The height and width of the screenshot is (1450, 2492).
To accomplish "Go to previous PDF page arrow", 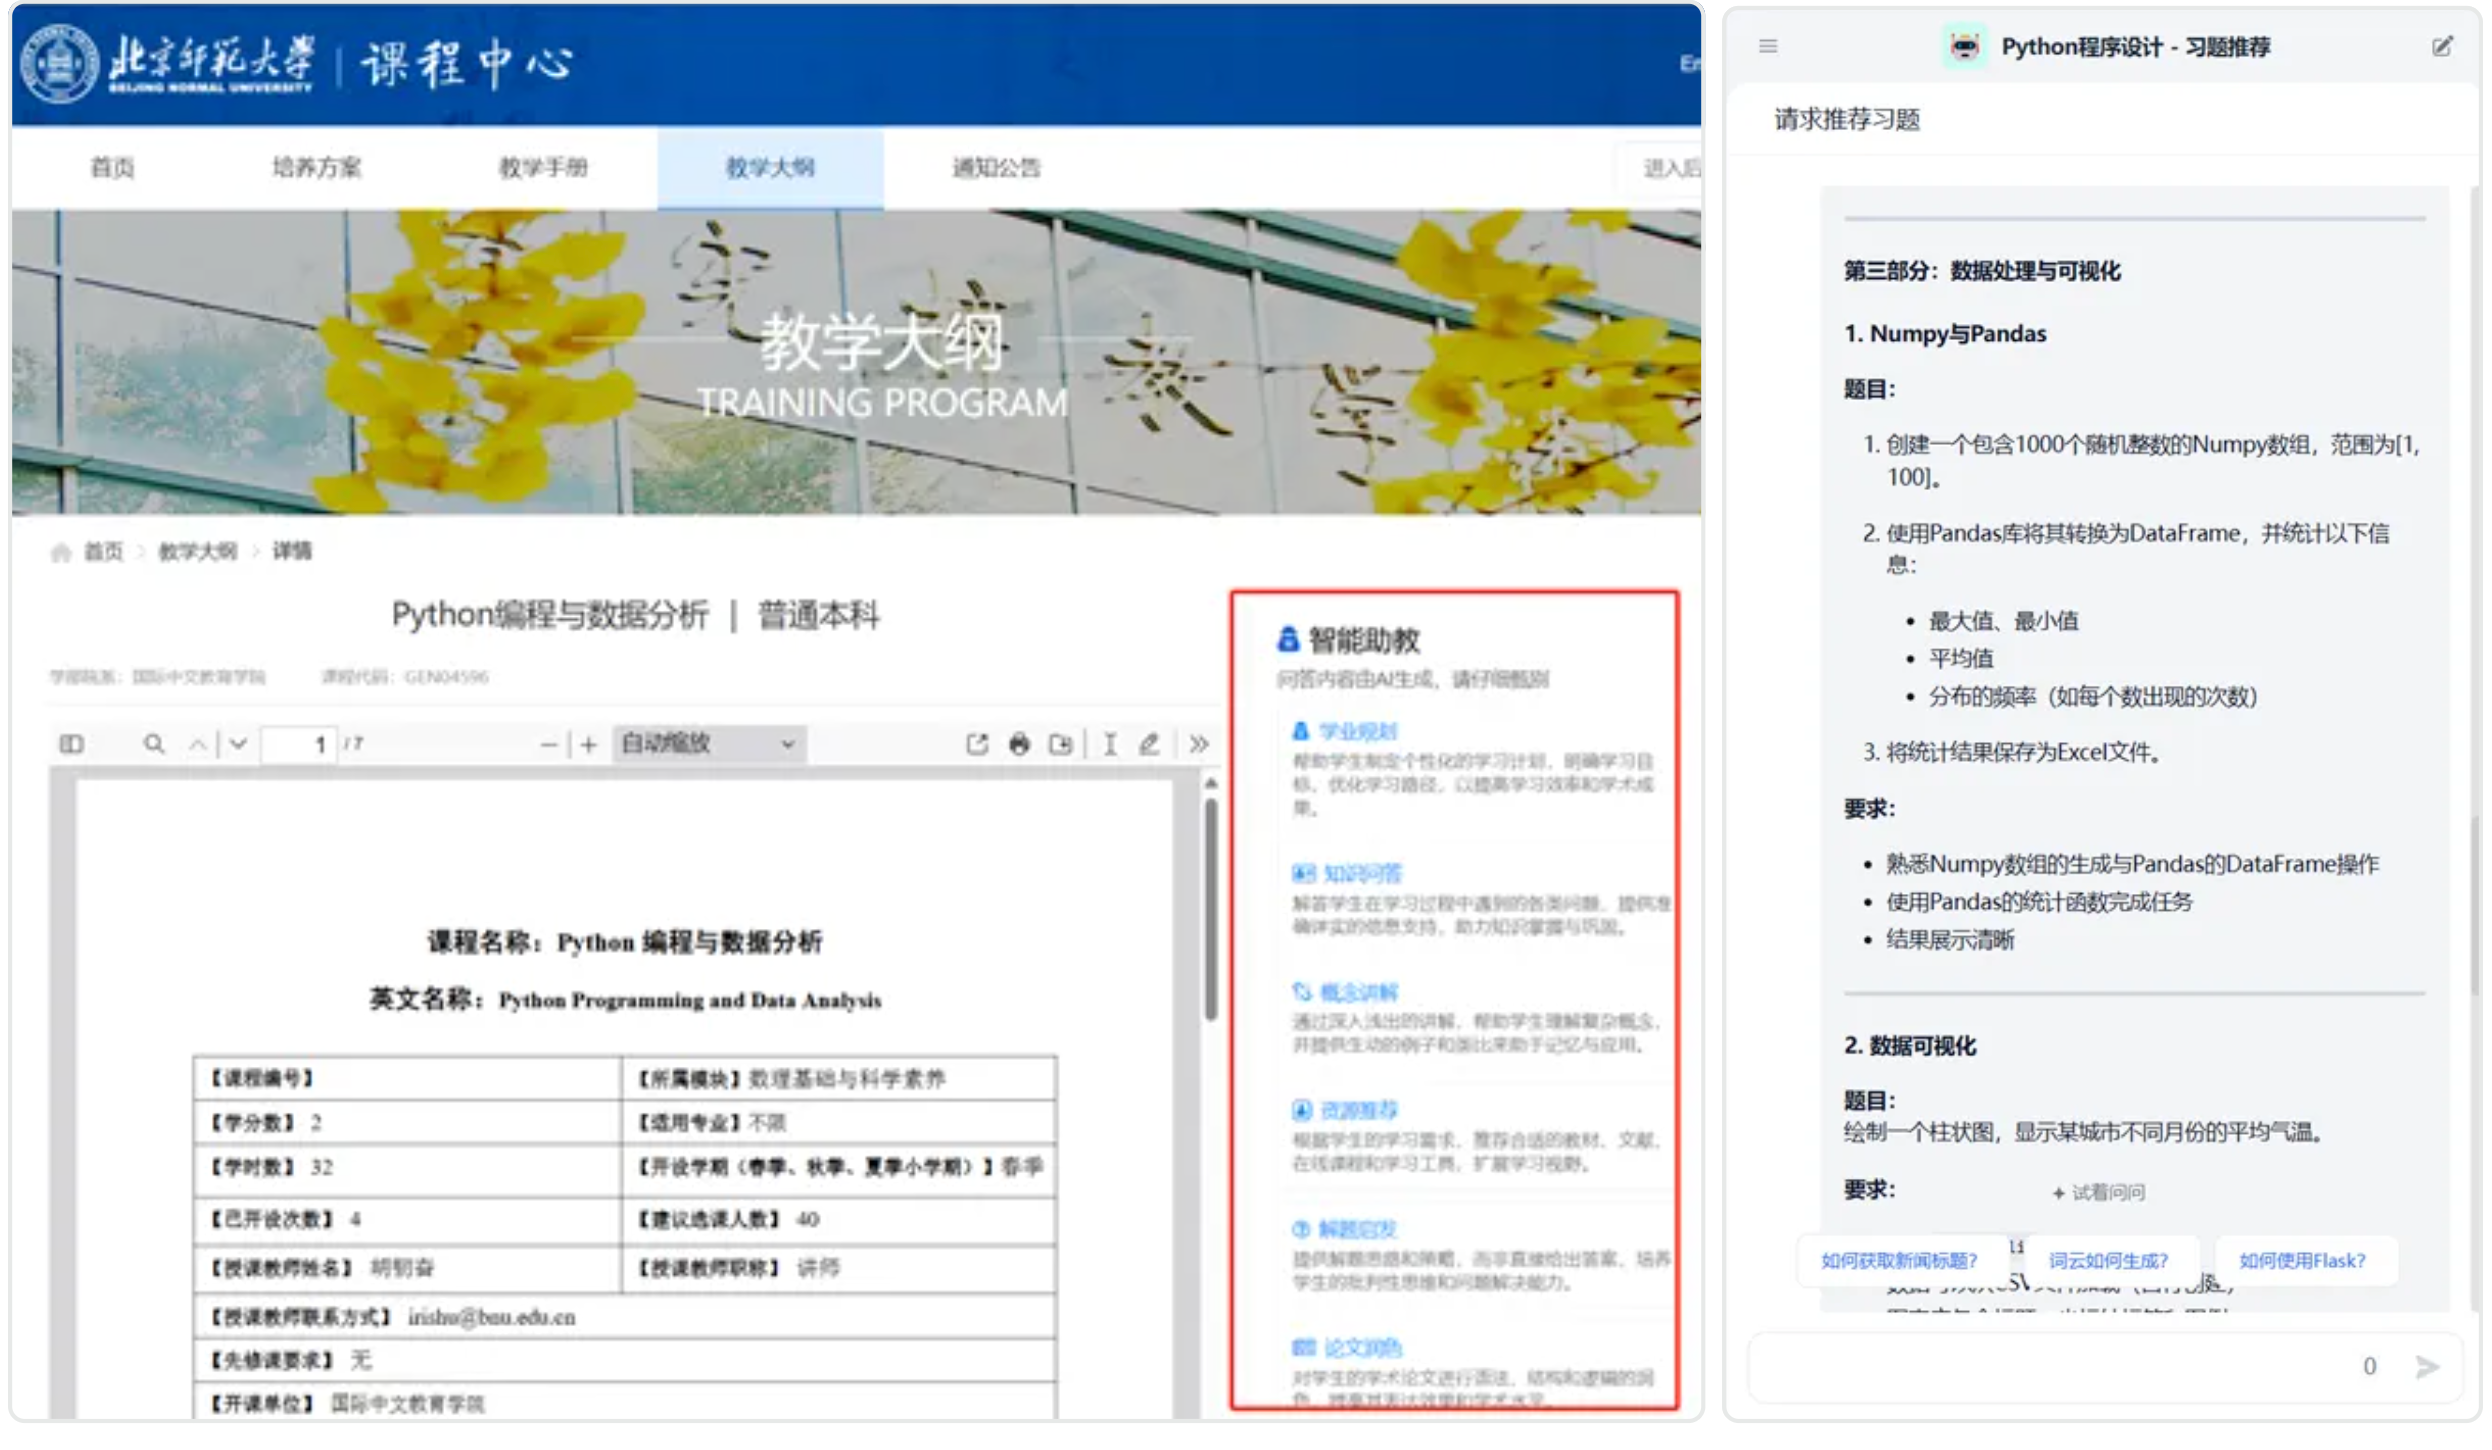I will coord(198,744).
